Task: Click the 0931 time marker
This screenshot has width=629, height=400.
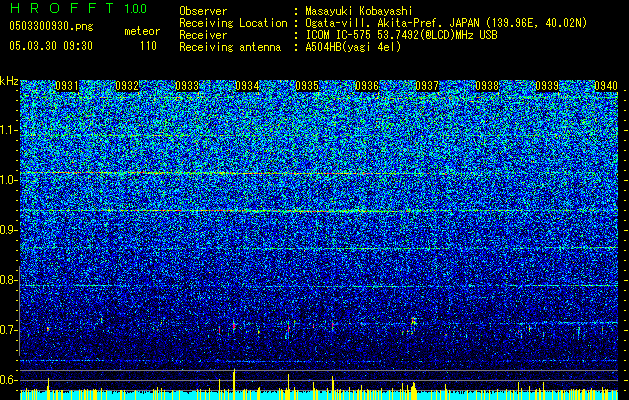Action: coord(67,86)
